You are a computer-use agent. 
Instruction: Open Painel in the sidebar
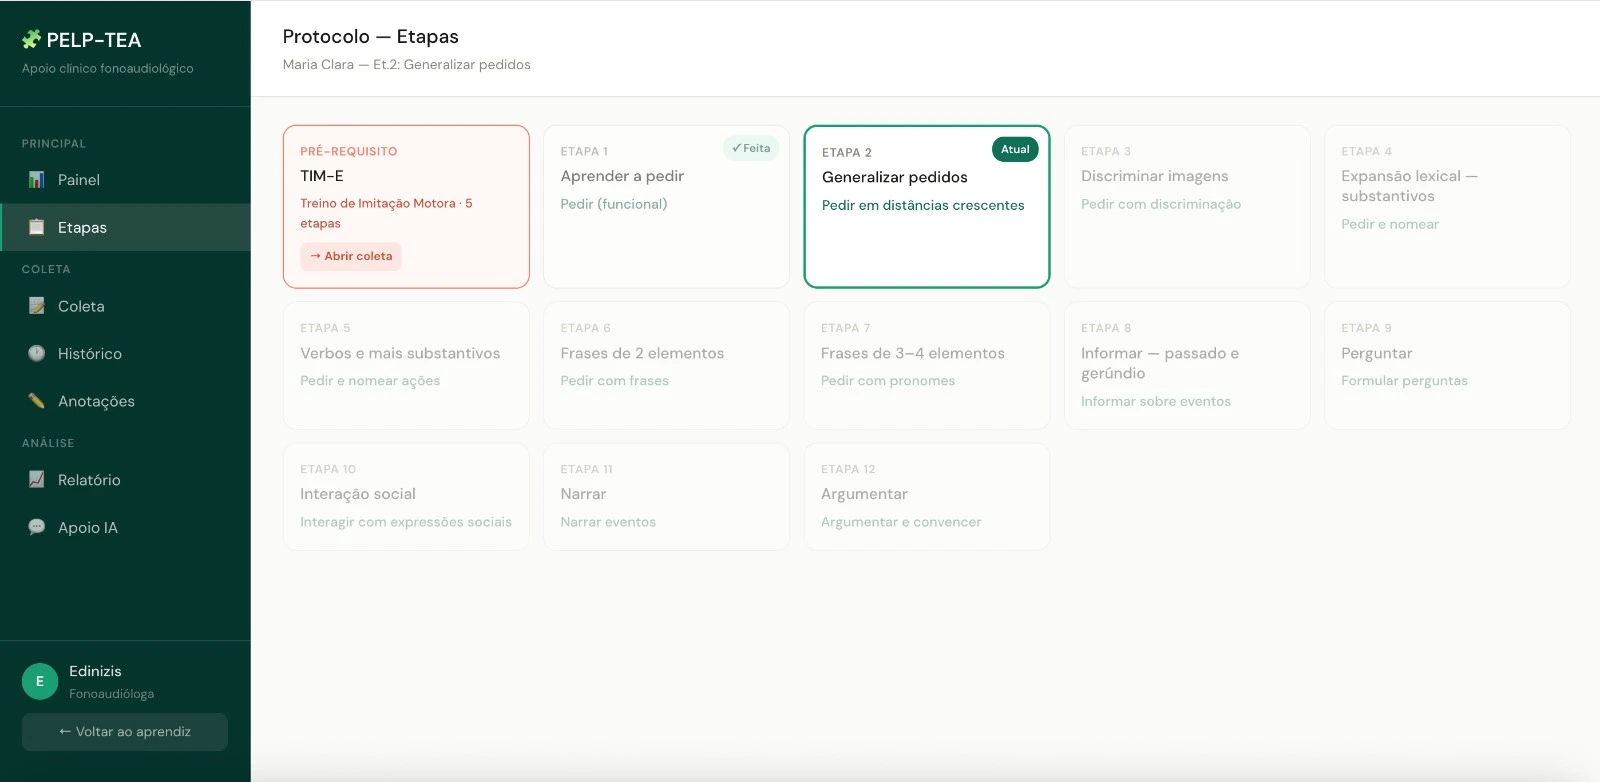125,180
